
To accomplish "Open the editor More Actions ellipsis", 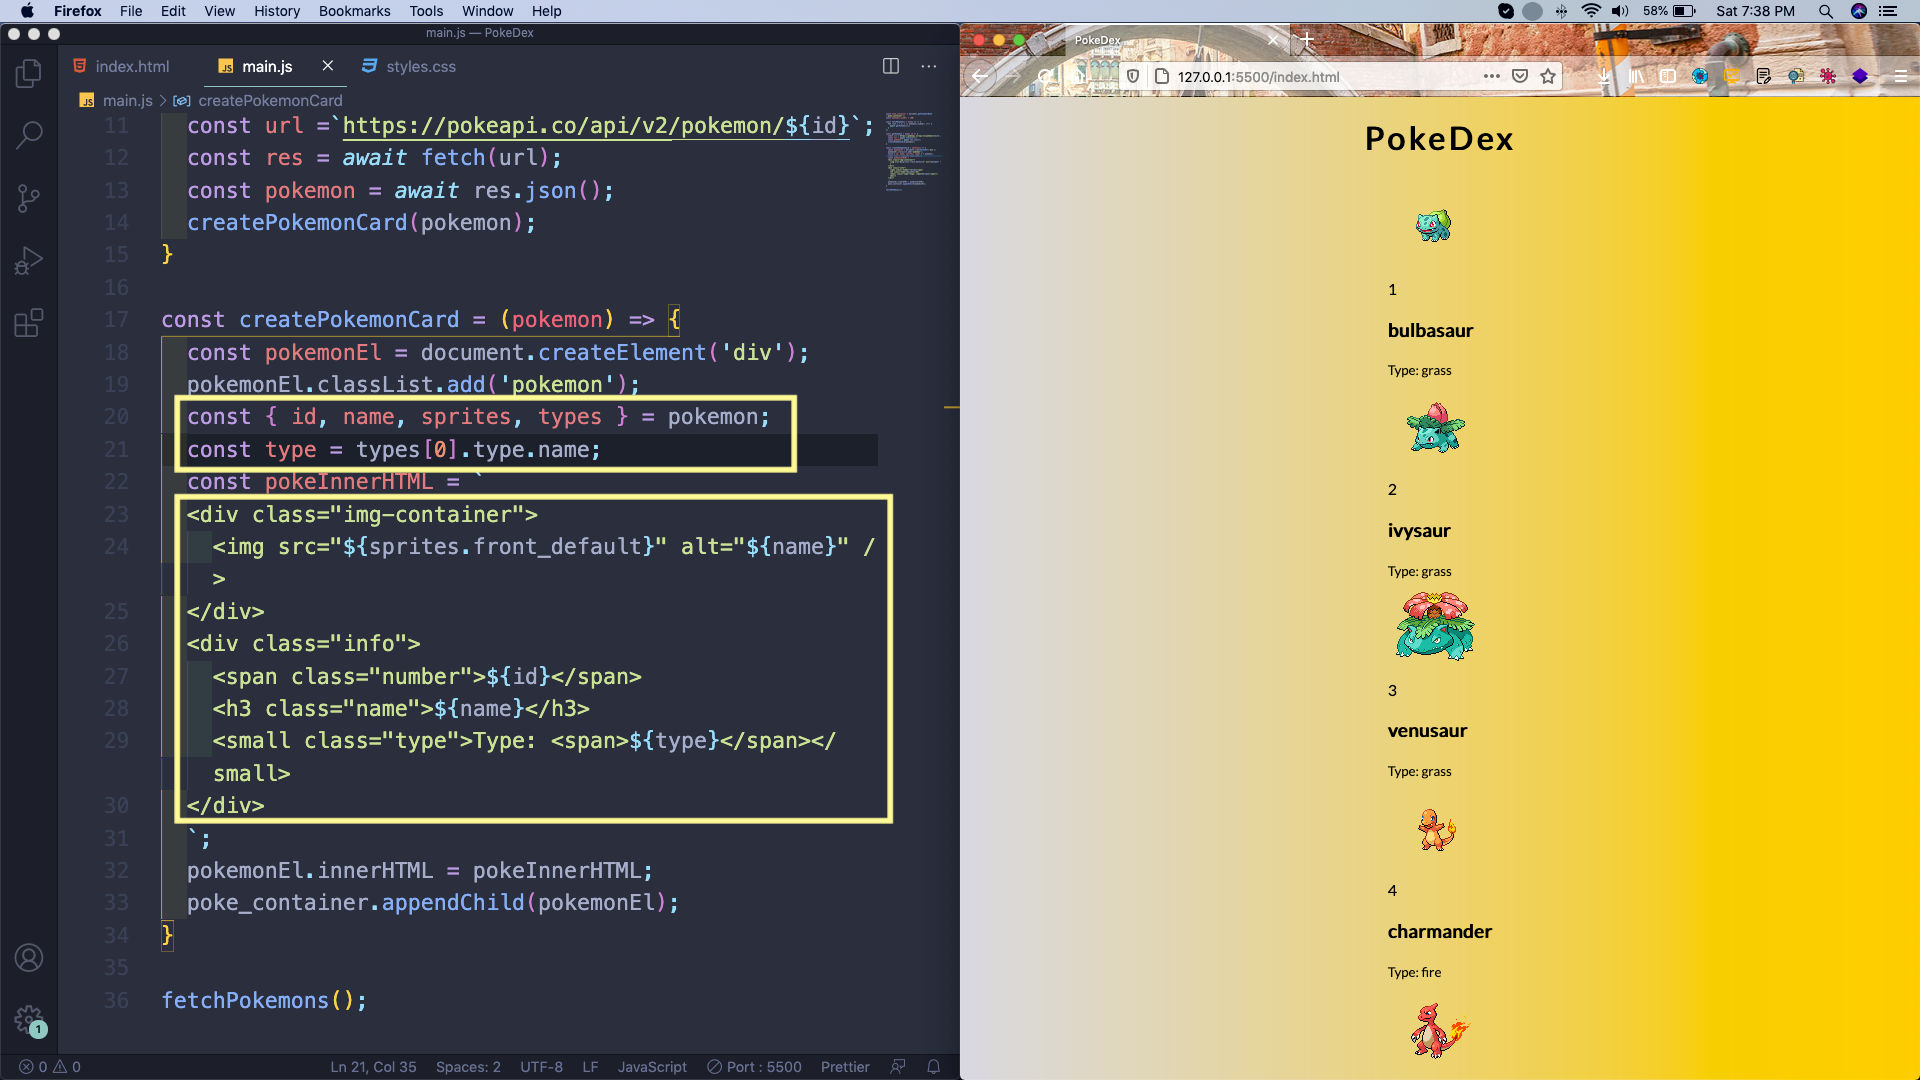I will tap(929, 66).
